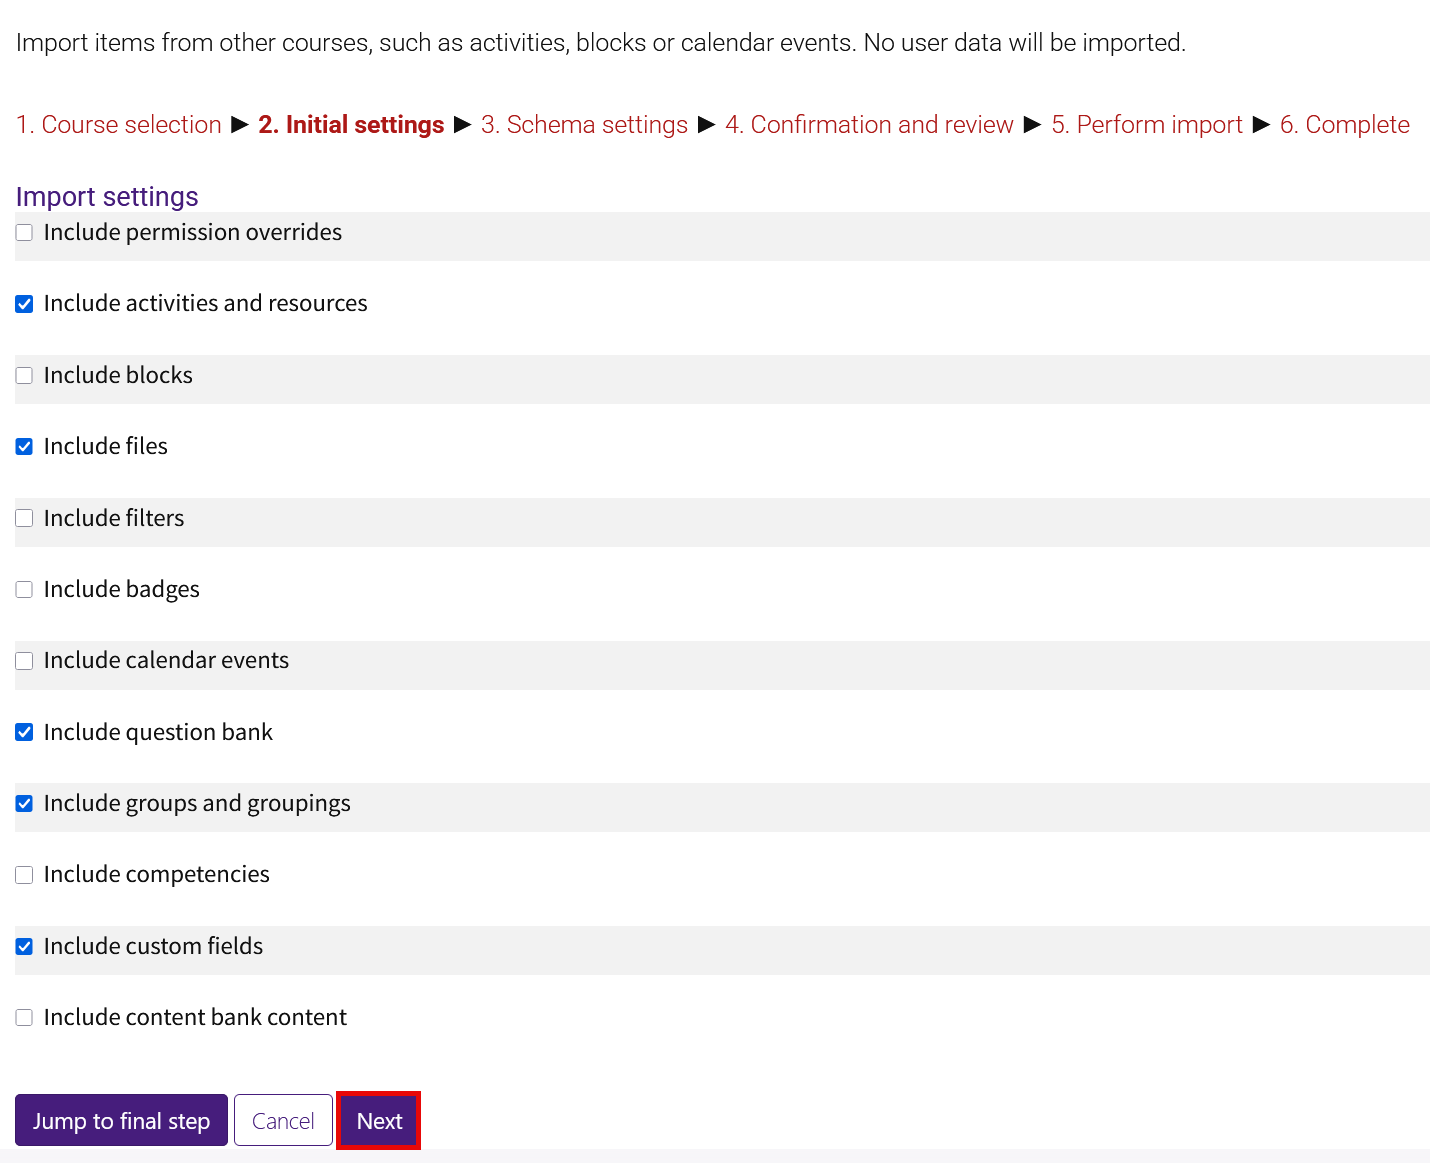
Task: Open step 3. Schema settings
Action: (x=584, y=125)
